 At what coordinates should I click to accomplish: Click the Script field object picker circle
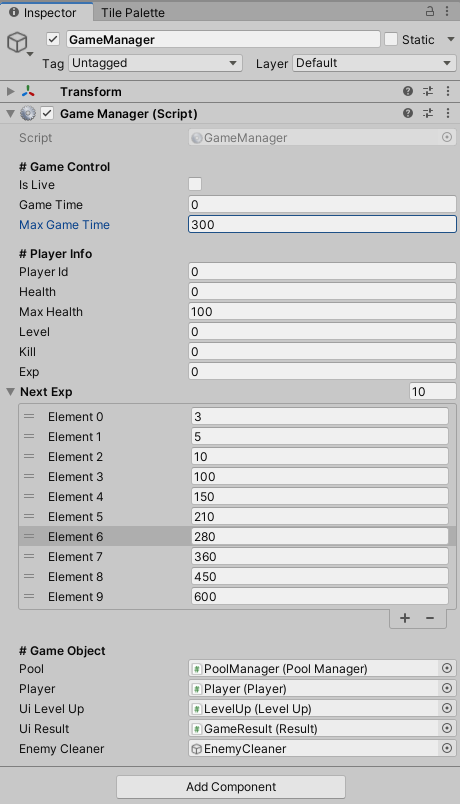pyautogui.click(x=447, y=137)
